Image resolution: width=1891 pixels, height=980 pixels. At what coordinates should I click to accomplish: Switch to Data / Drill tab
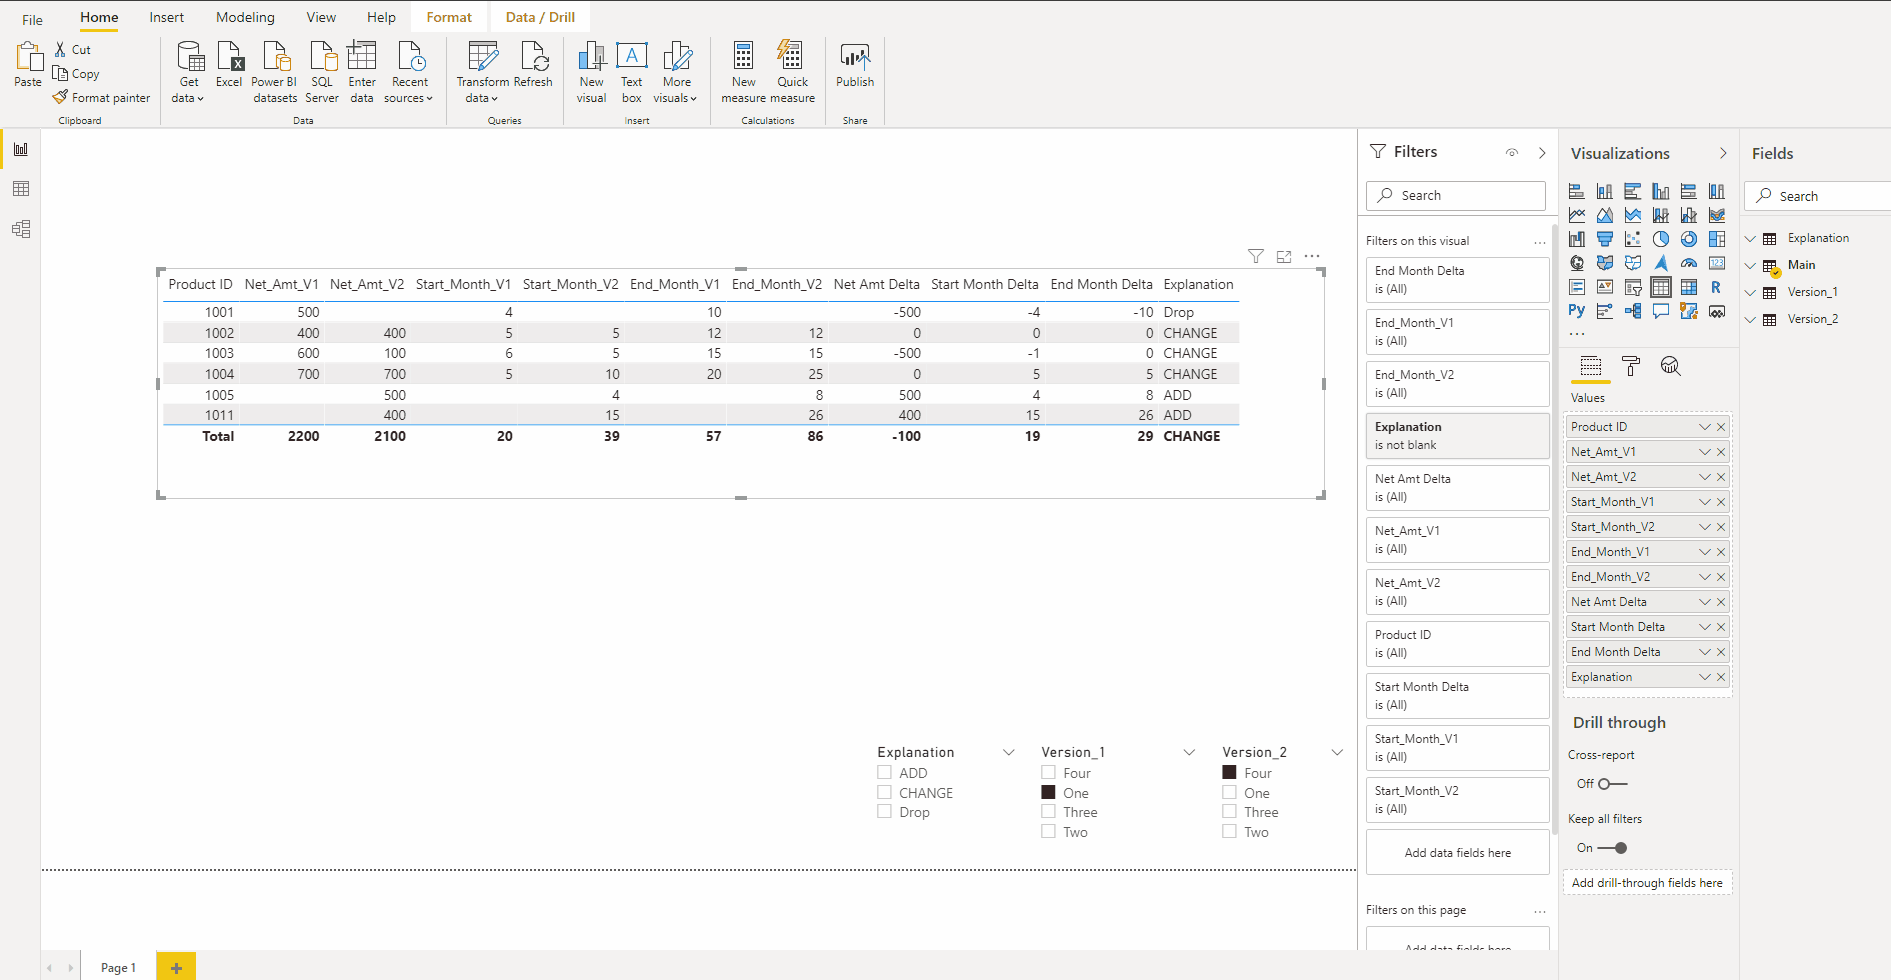pyautogui.click(x=540, y=17)
